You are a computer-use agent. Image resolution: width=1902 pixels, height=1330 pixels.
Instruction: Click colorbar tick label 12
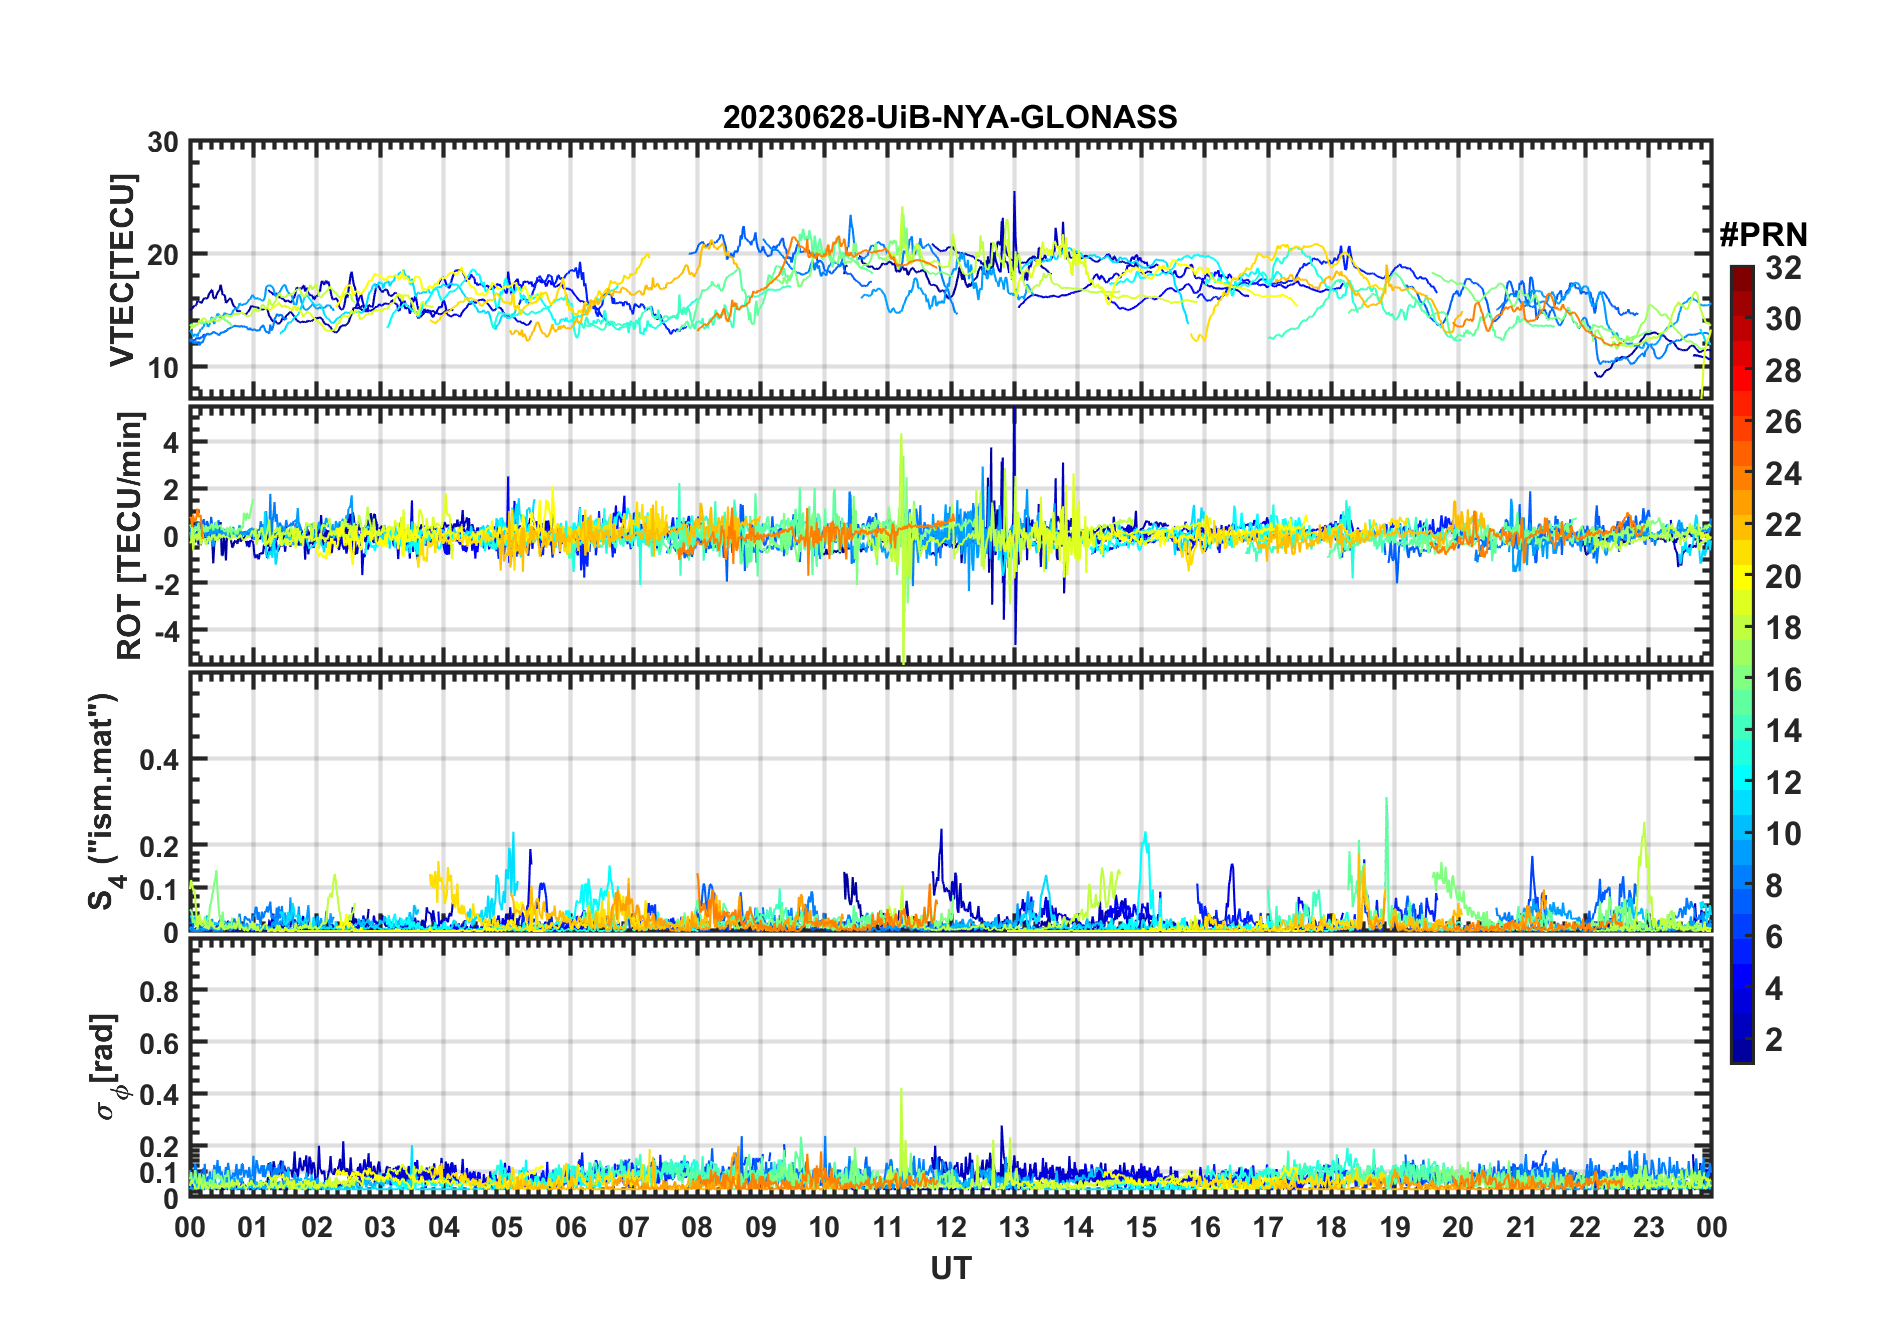[x=1783, y=783]
